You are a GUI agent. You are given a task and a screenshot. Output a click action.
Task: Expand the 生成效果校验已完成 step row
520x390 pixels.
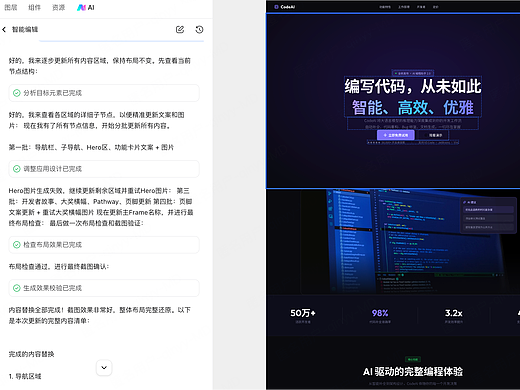pos(104,288)
